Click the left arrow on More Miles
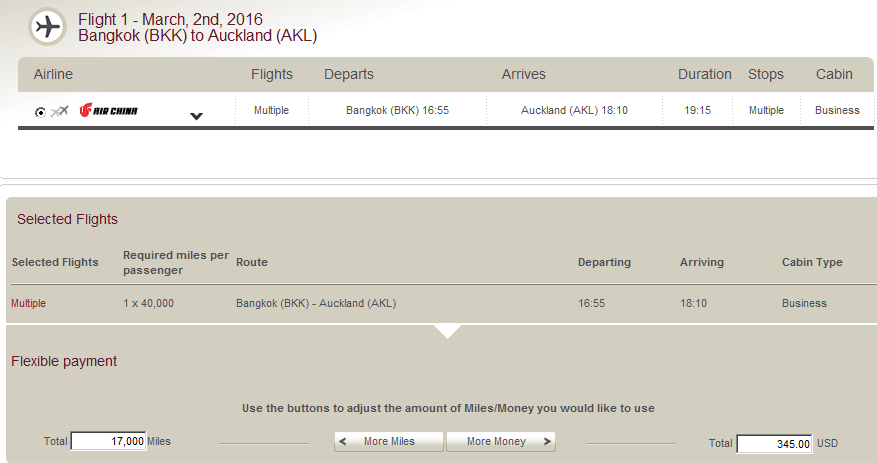 point(344,441)
